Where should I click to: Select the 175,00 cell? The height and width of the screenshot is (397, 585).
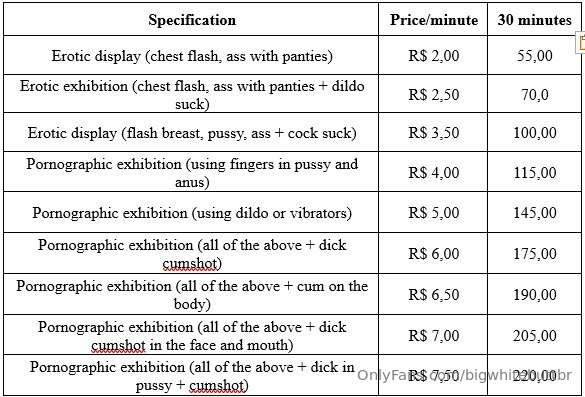click(x=534, y=253)
